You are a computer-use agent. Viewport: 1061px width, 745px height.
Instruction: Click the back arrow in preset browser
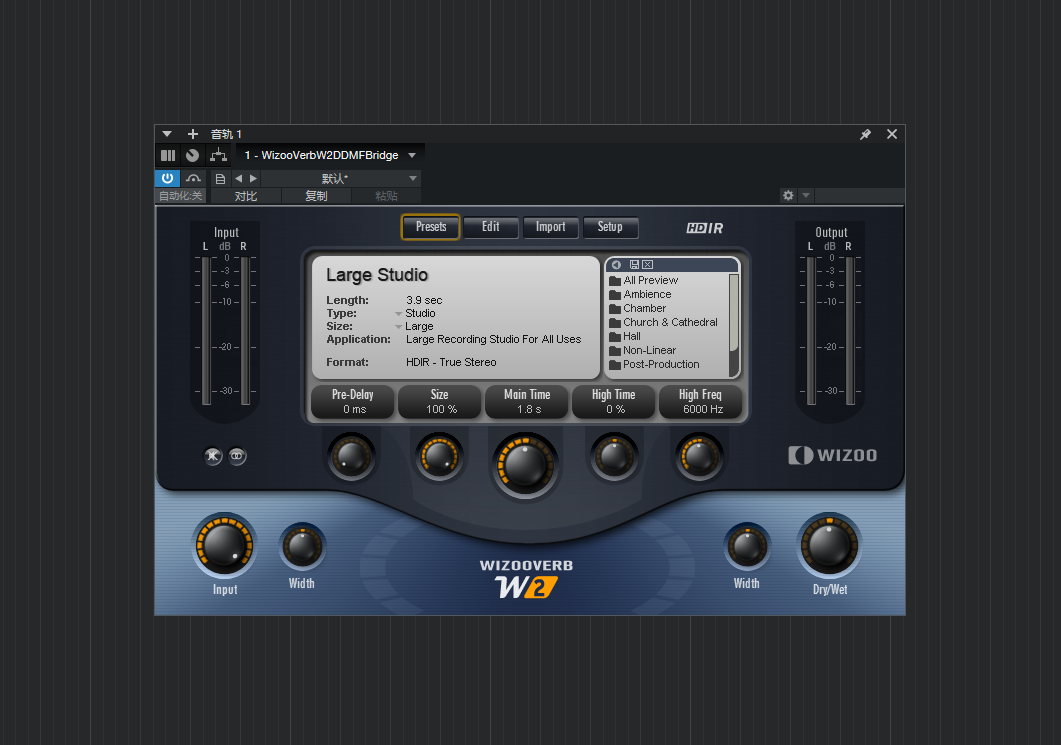(616, 264)
